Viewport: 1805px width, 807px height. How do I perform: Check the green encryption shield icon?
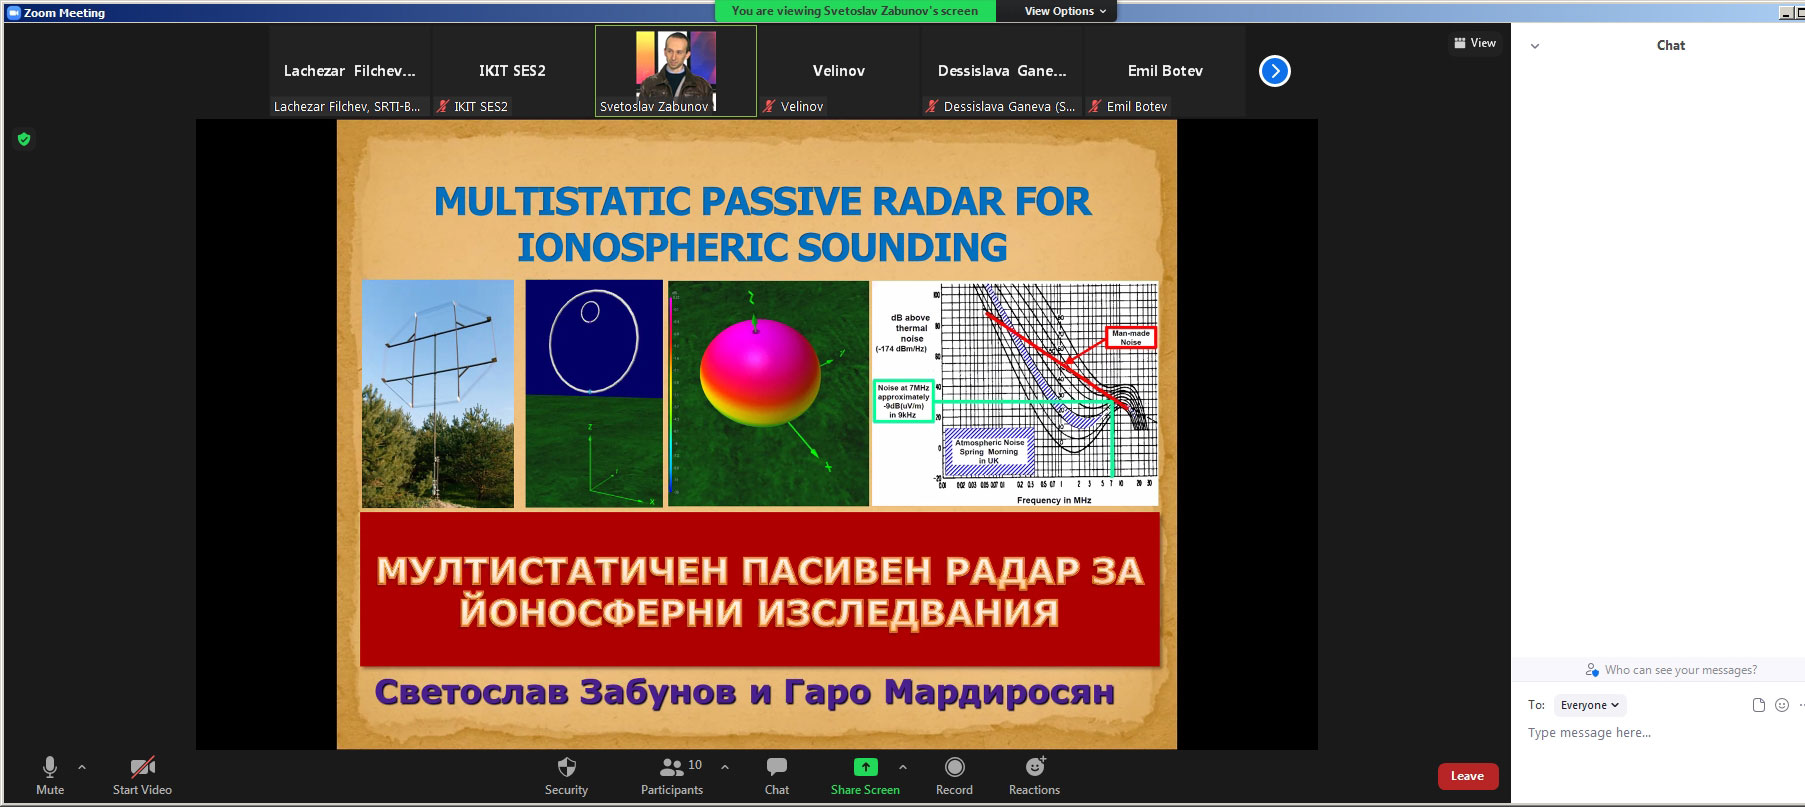[x=24, y=139]
